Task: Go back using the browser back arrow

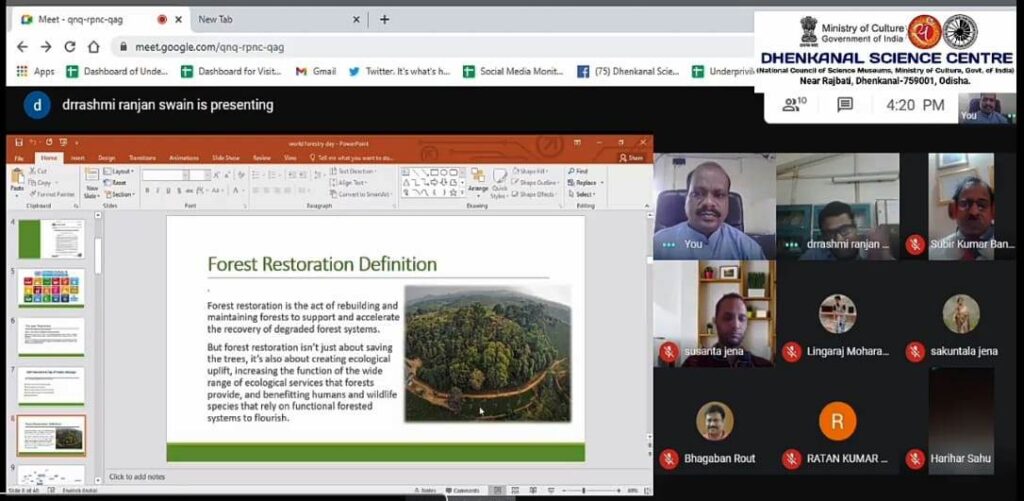Action: coord(23,47)
